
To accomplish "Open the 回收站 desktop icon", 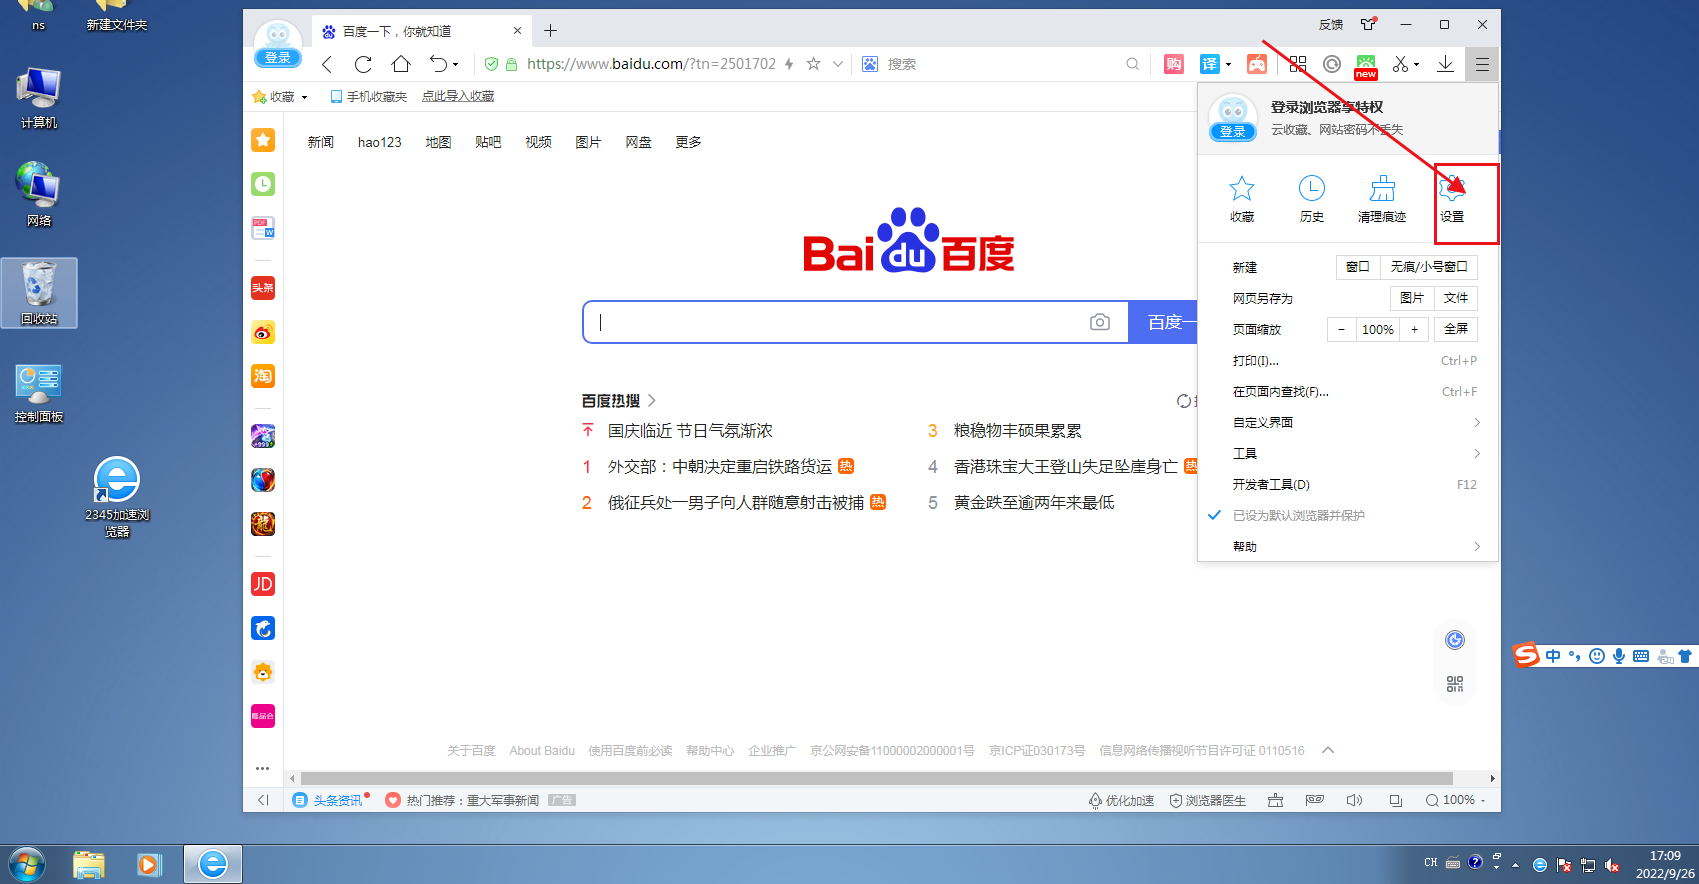I will coord(39,293).
